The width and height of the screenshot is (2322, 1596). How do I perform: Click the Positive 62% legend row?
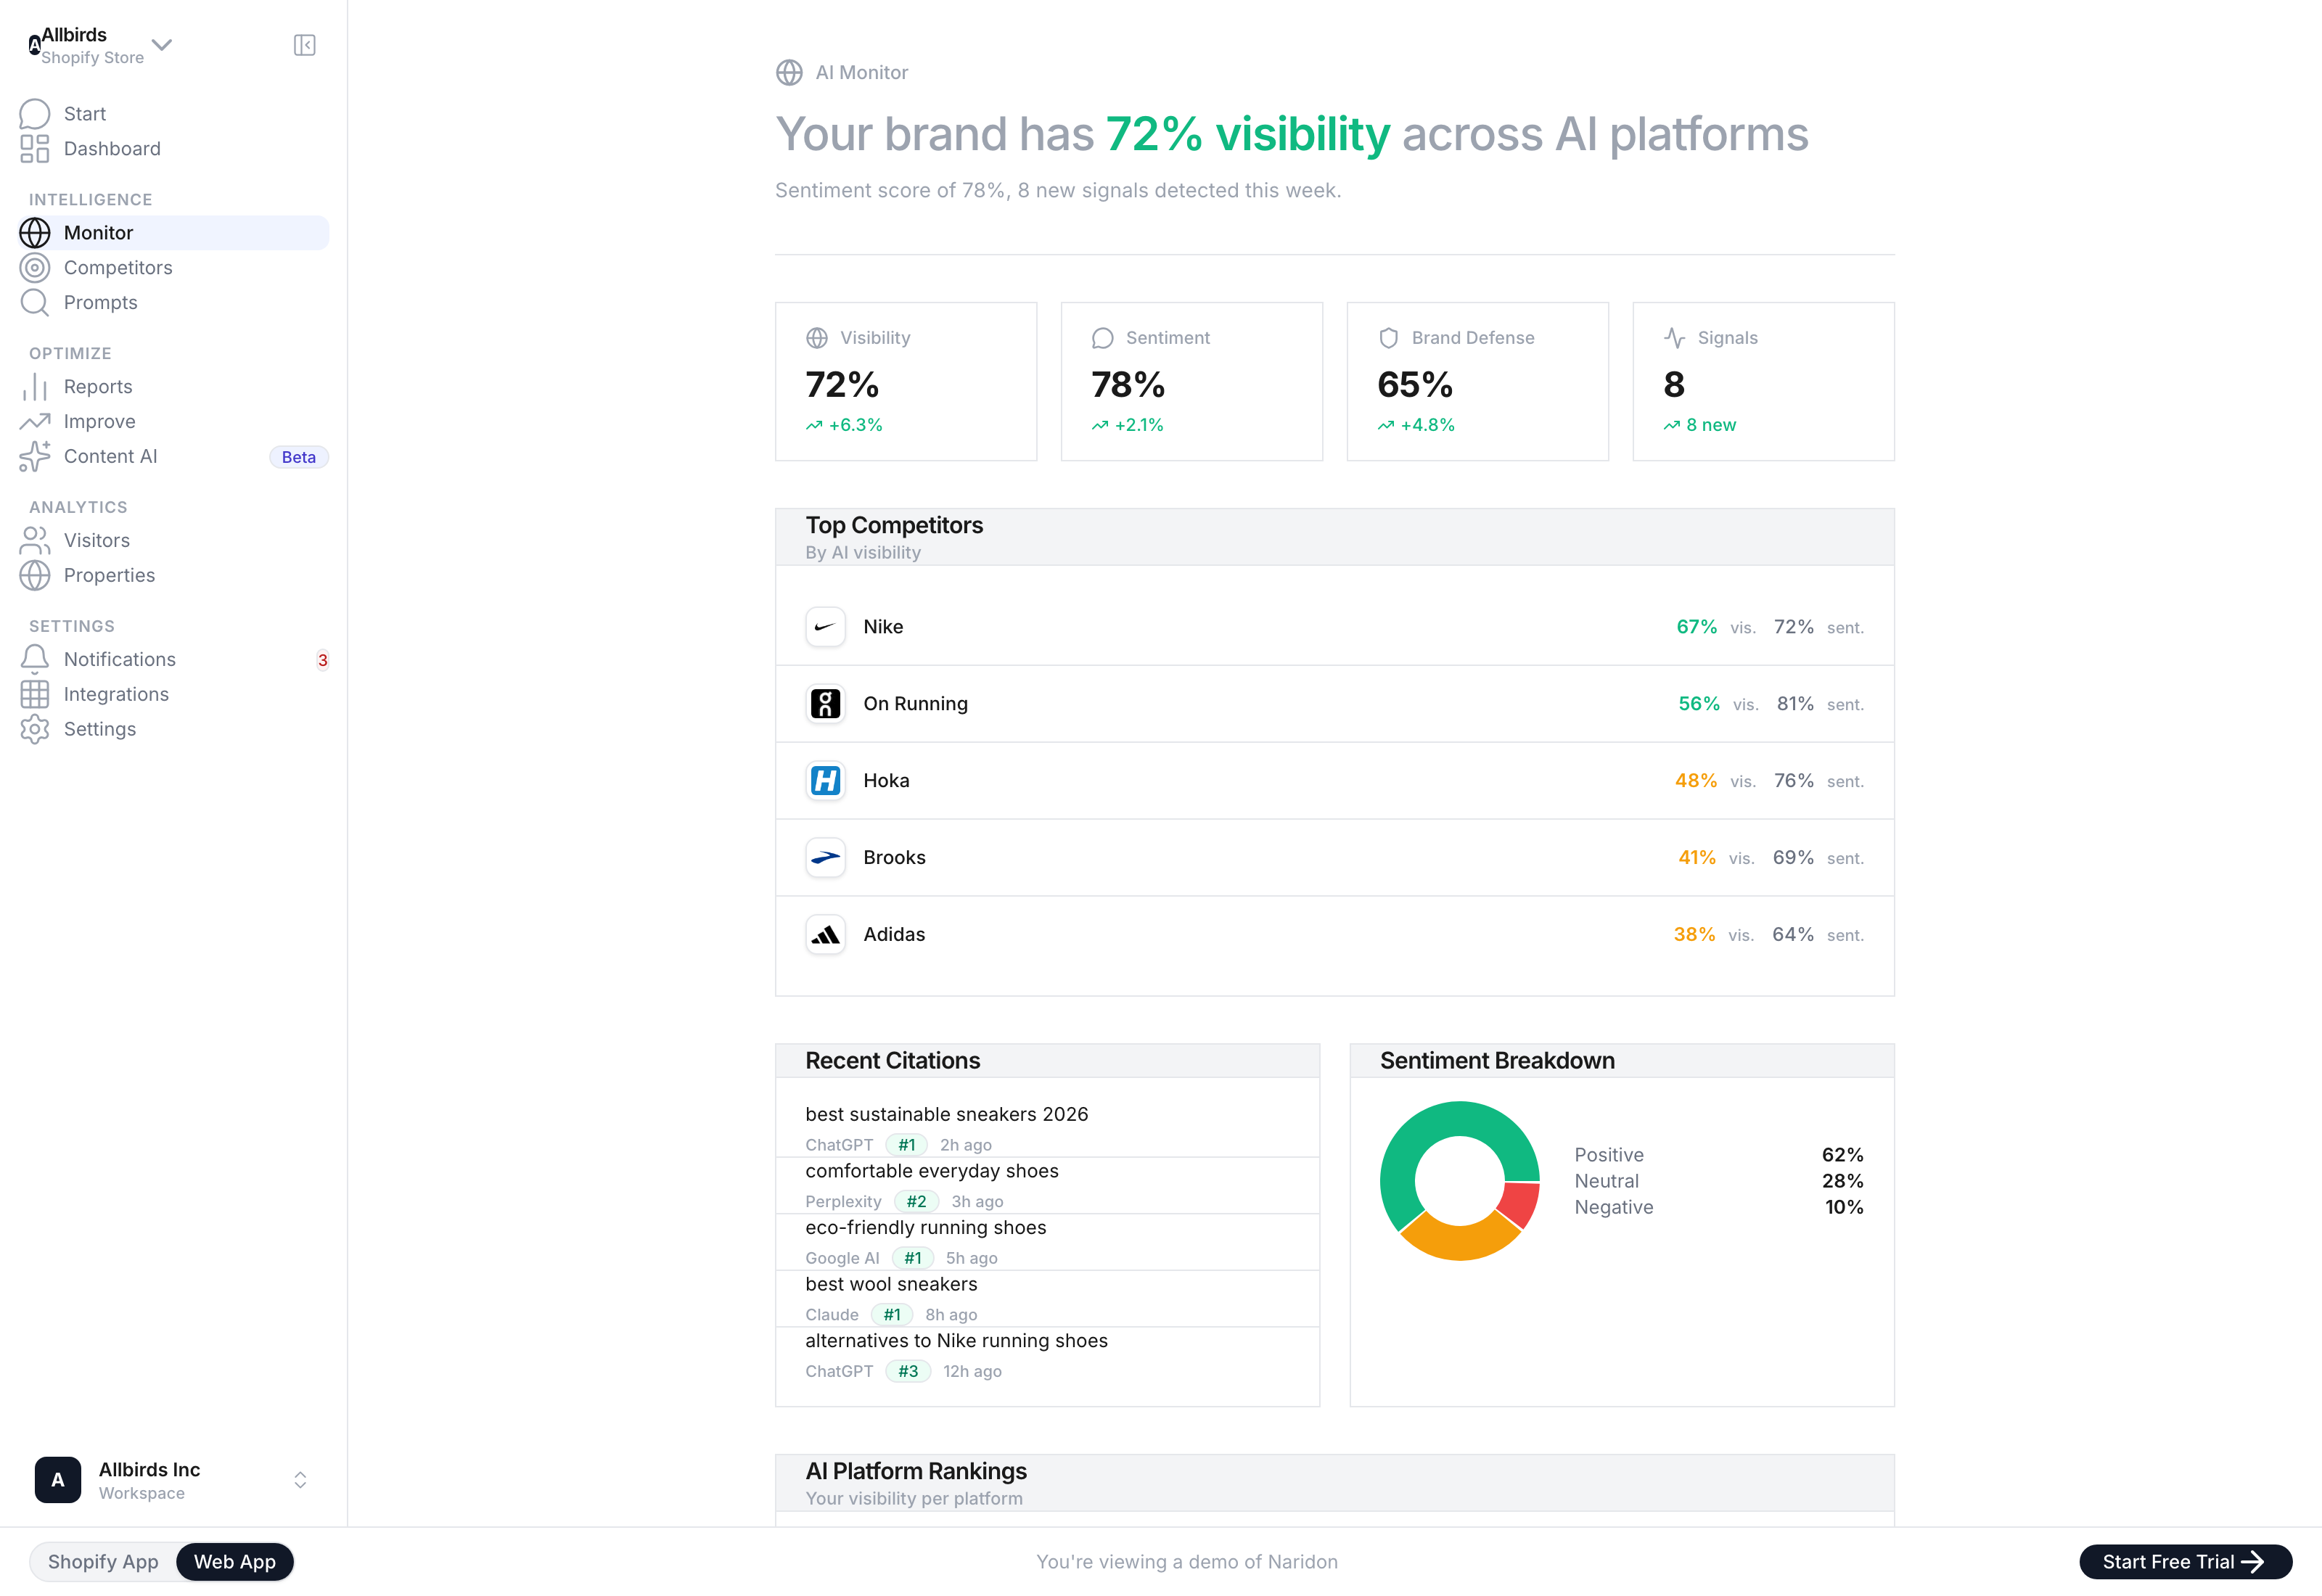pos(1719,1155)
